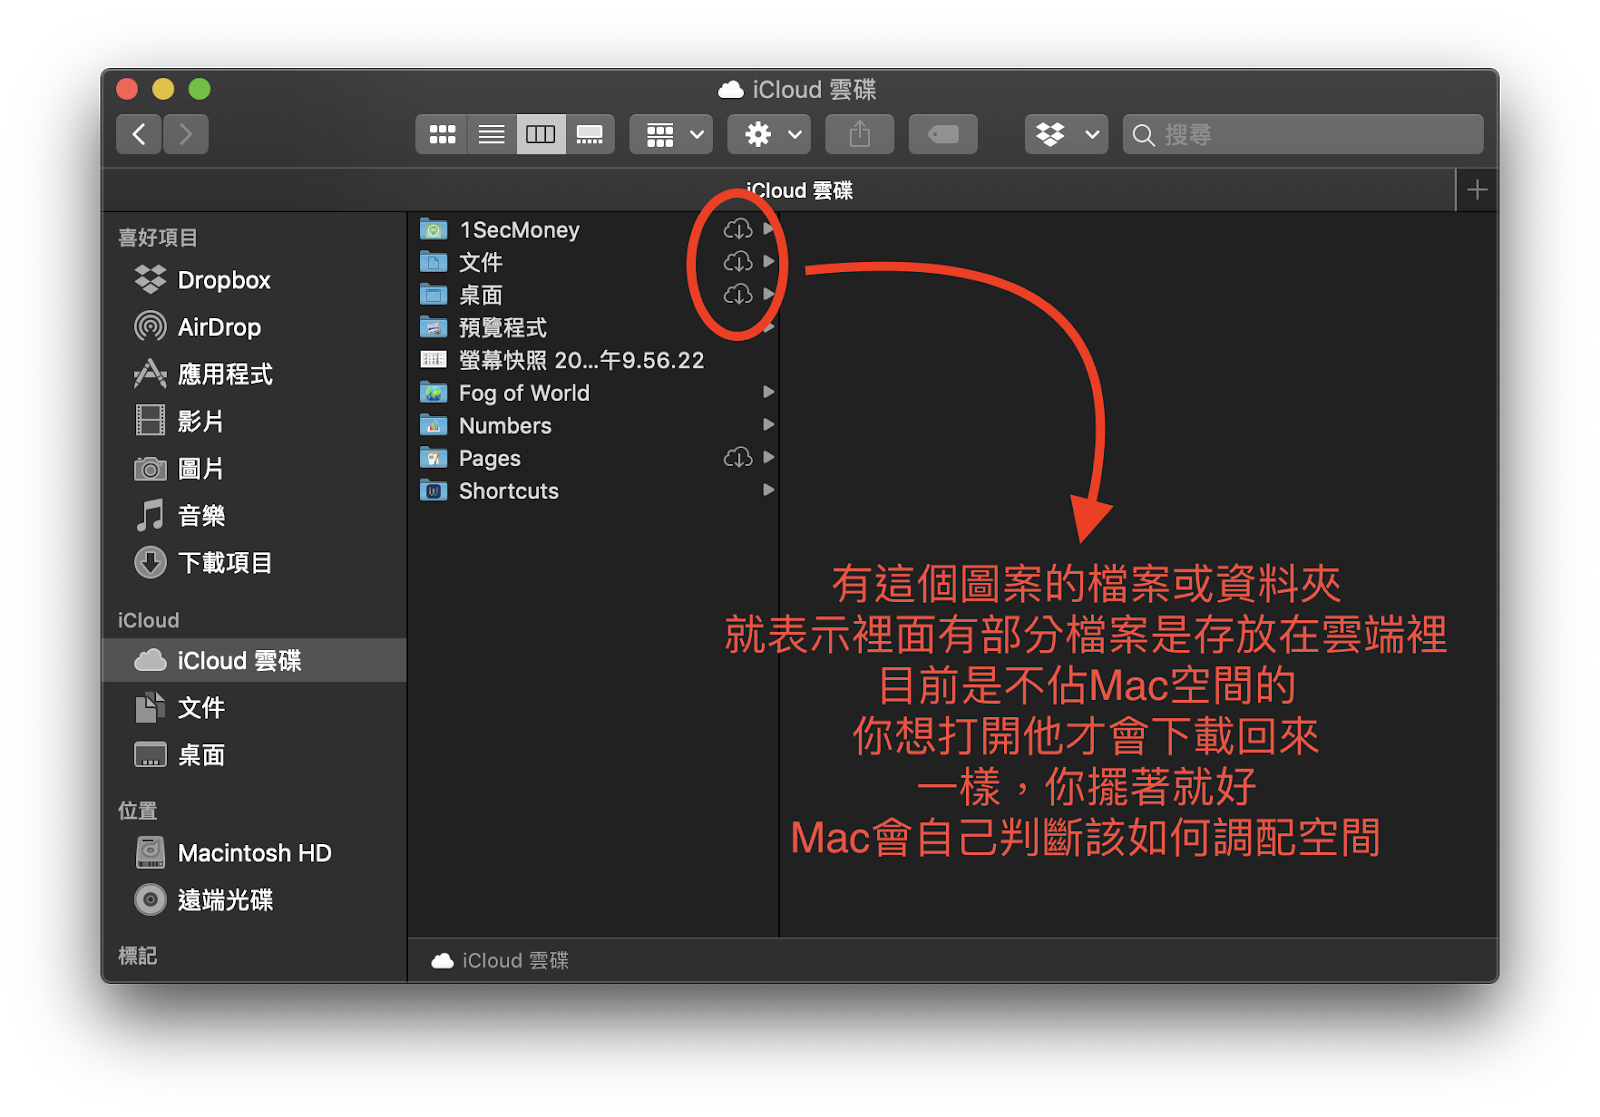The width and height of the screenshot is (1600, 1117).
Task: Click the 位置 sidebar section header
Action: pyautogui.click(x=138, y=810)
